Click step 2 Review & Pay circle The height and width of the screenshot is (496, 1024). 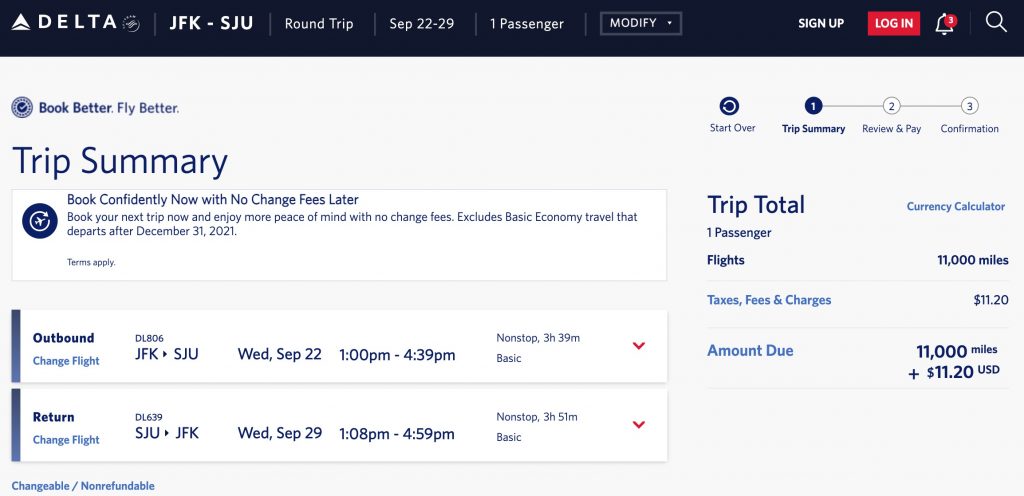coord(891,106)
